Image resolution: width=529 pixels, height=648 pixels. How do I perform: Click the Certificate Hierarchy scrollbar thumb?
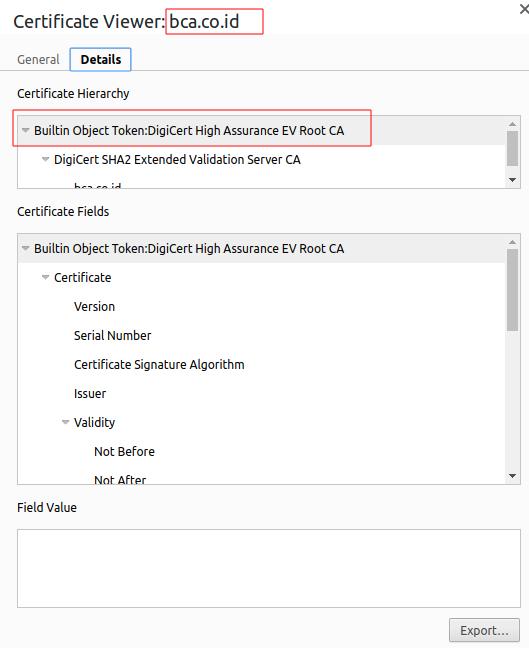click(512, 148)
